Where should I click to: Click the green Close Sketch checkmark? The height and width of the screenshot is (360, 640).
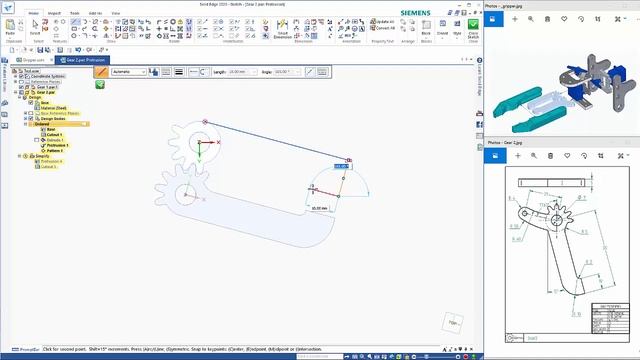click(x=473, y=24)
